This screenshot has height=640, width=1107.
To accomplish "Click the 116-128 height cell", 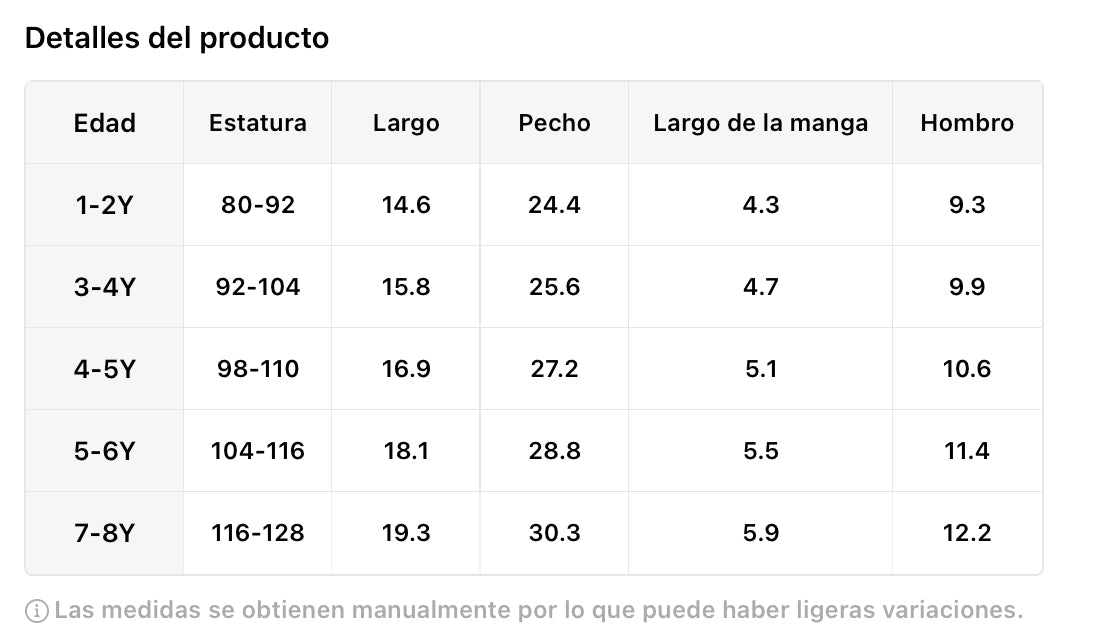I will [x=257, y=533].
